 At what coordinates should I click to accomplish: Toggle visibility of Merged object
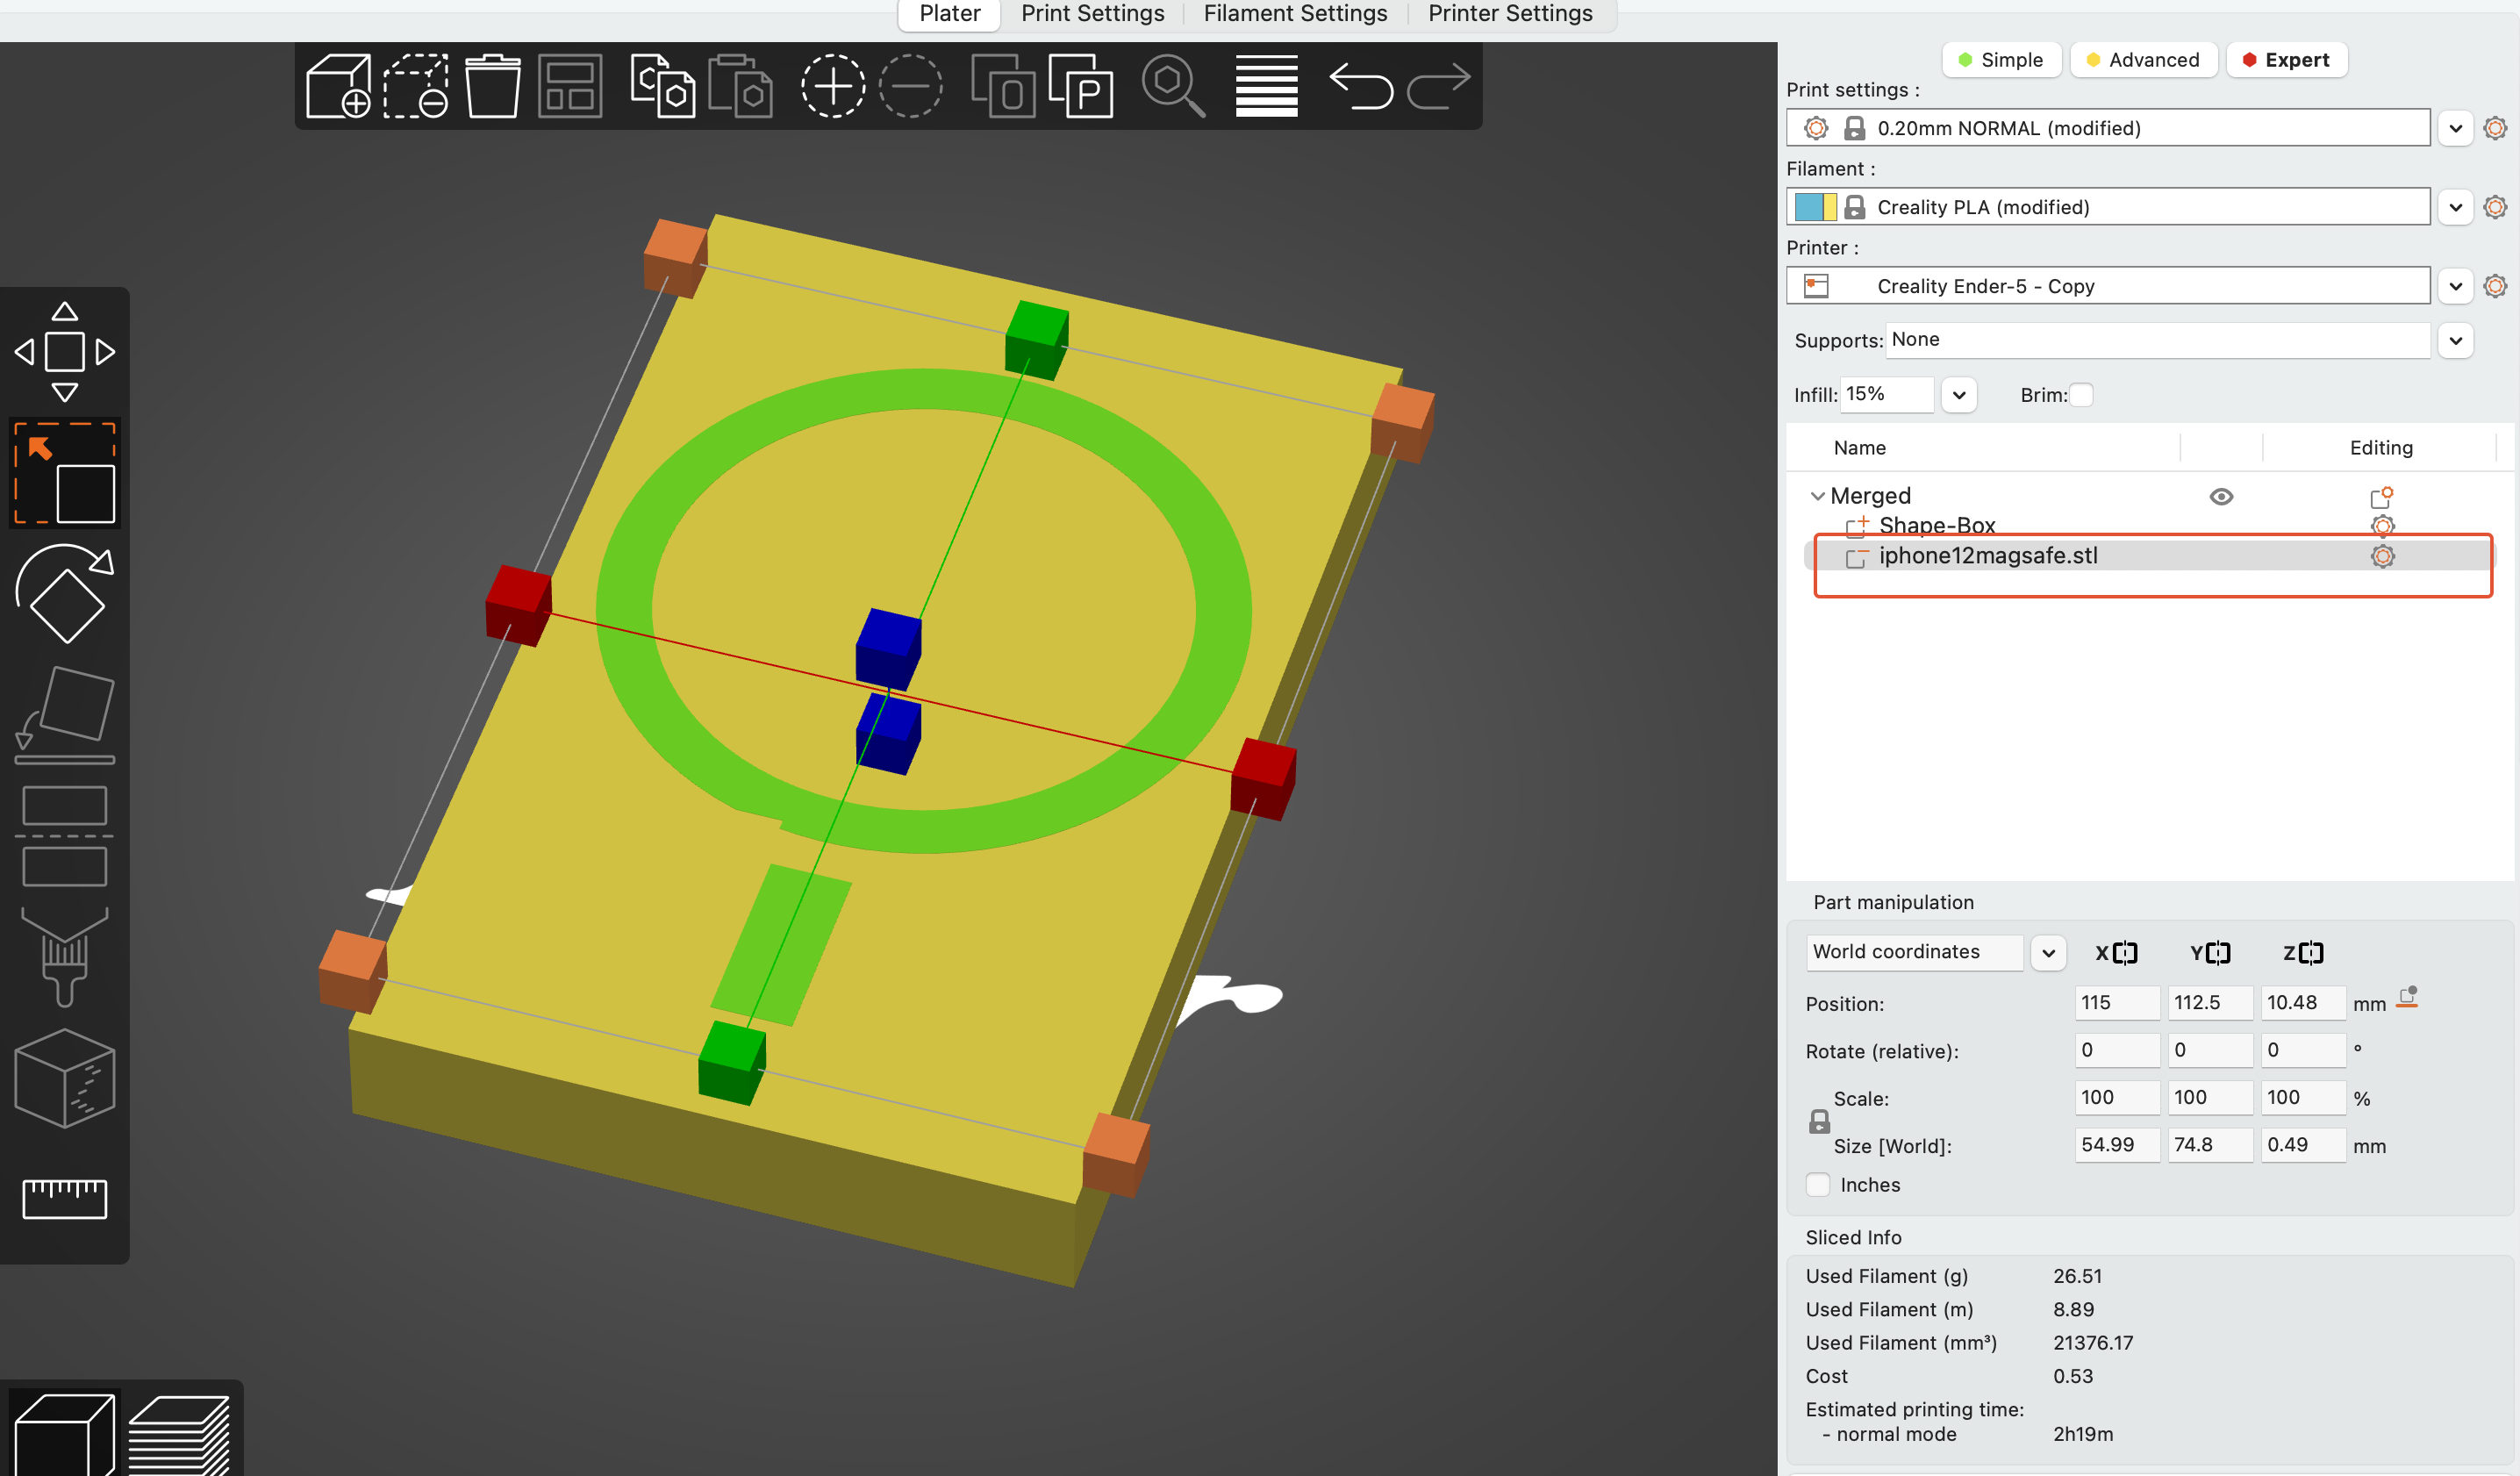pos(2221,497)
